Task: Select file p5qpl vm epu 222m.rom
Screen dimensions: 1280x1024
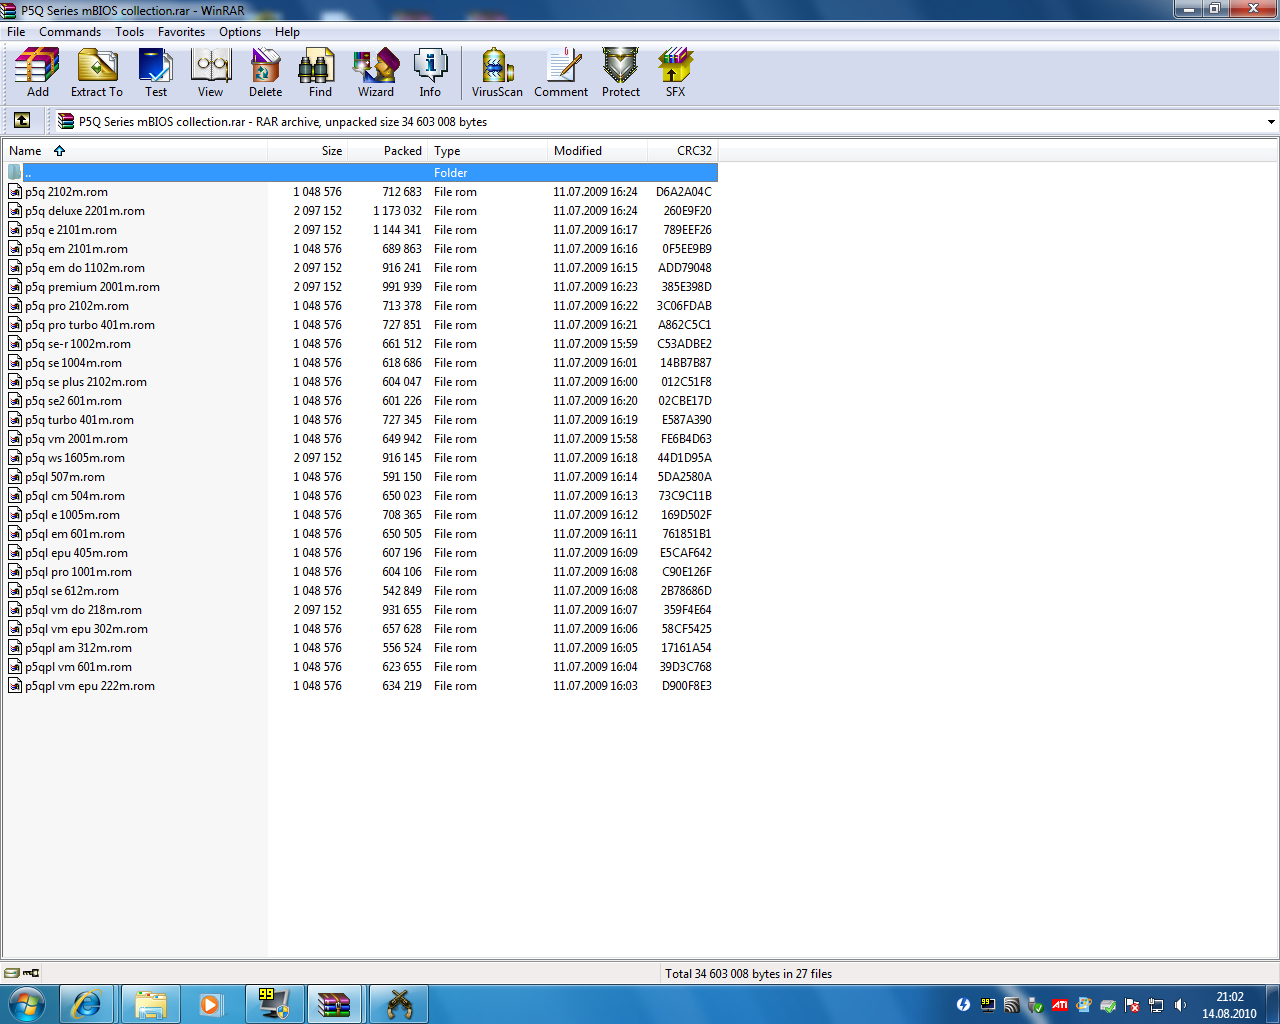Action: (x=360, y=686)
